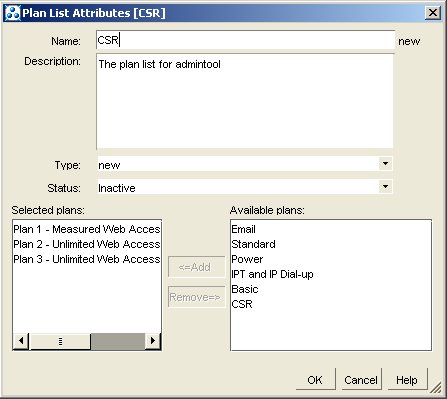447x399 pixels.
Task: Click the right scroll arrow in Selected plans
Action: point(153,341)
